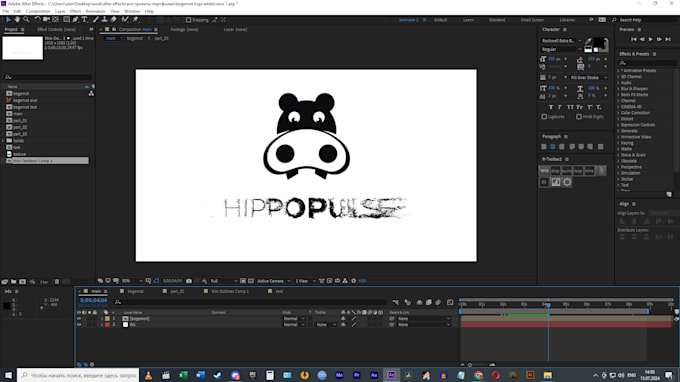Open the Fill Over Stroke dropdown
Viewport: 680px width, 382px height.
coord(589,78)
